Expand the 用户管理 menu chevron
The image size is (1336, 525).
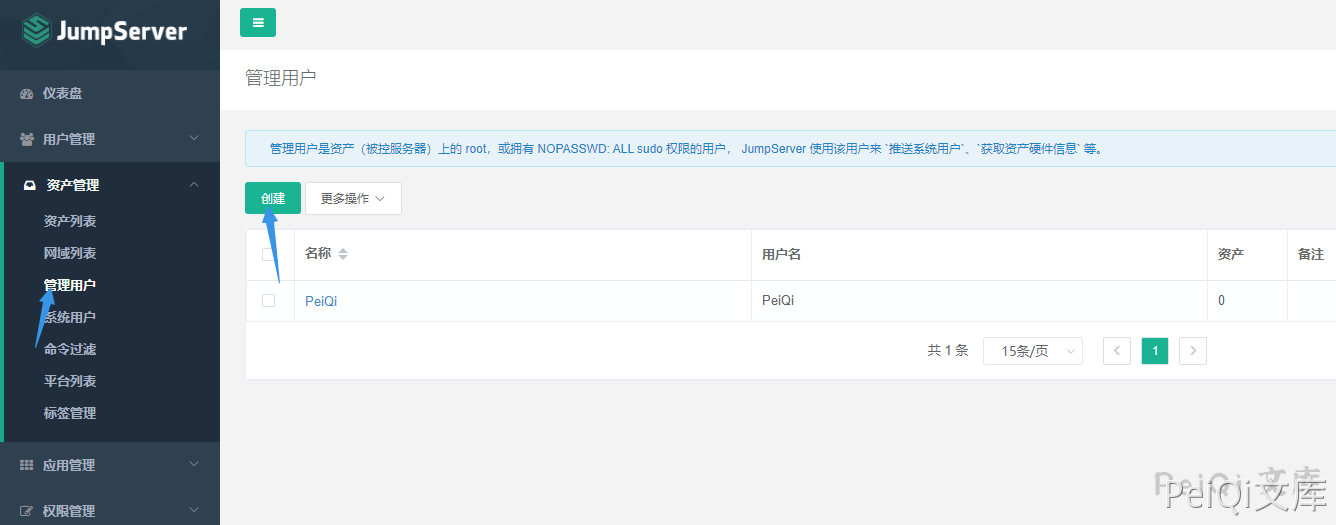[194, 139]
